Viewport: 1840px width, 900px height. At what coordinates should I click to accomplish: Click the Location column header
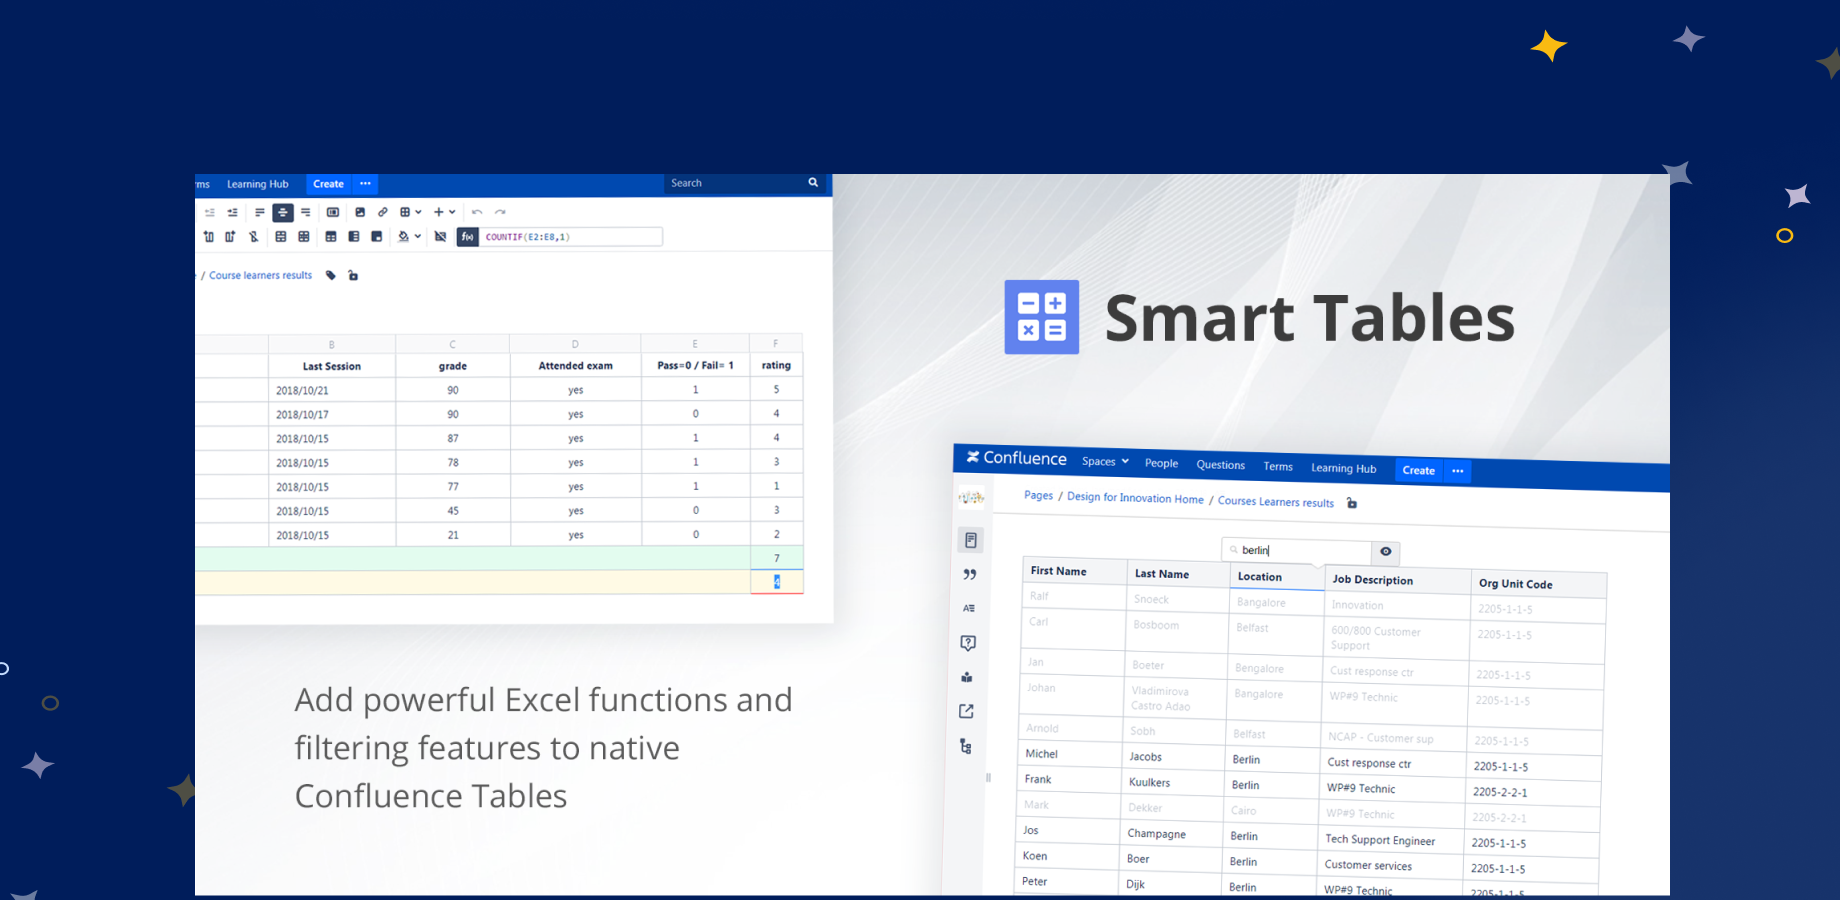coord(1278,576)
